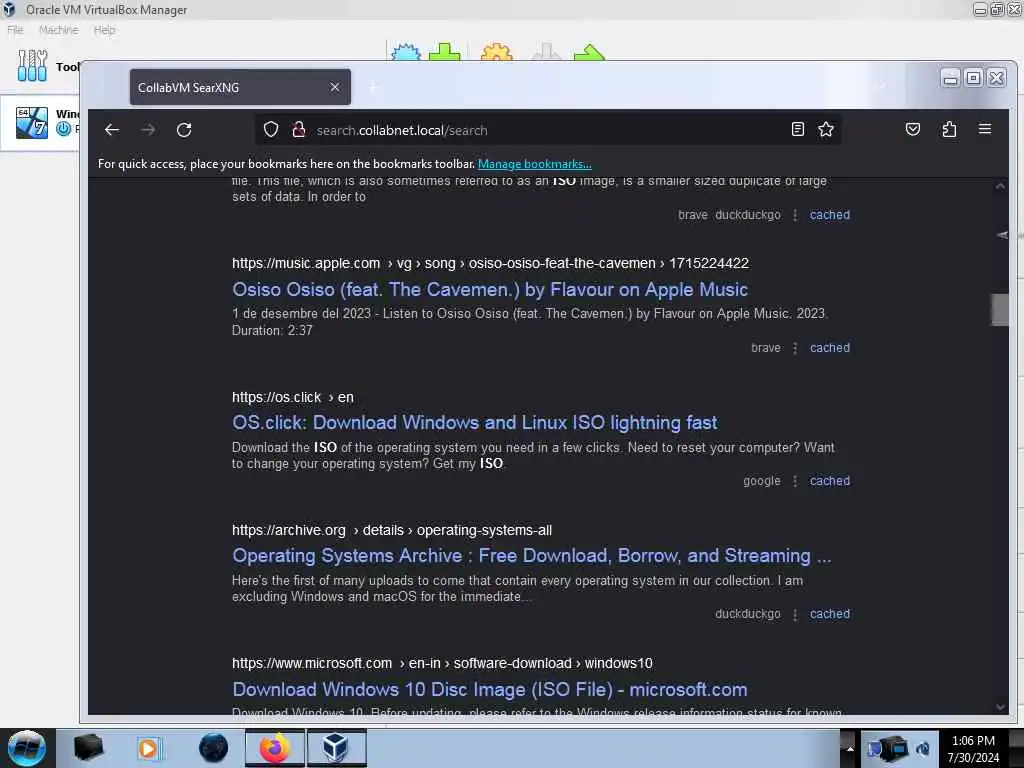
Task: Open the media player taskbar icon
Action: 148,748
